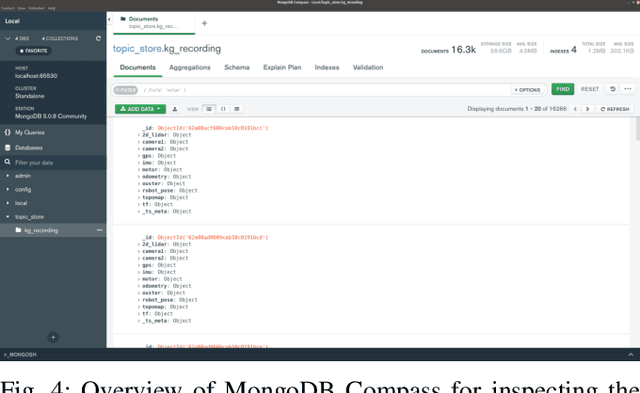
Task: Click the export collection icon
Action: pyautogui.click(x=175, y=109)
